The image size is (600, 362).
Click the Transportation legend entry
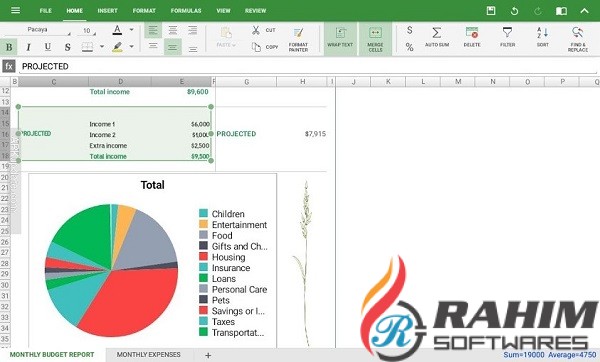[x=232, y=333]
